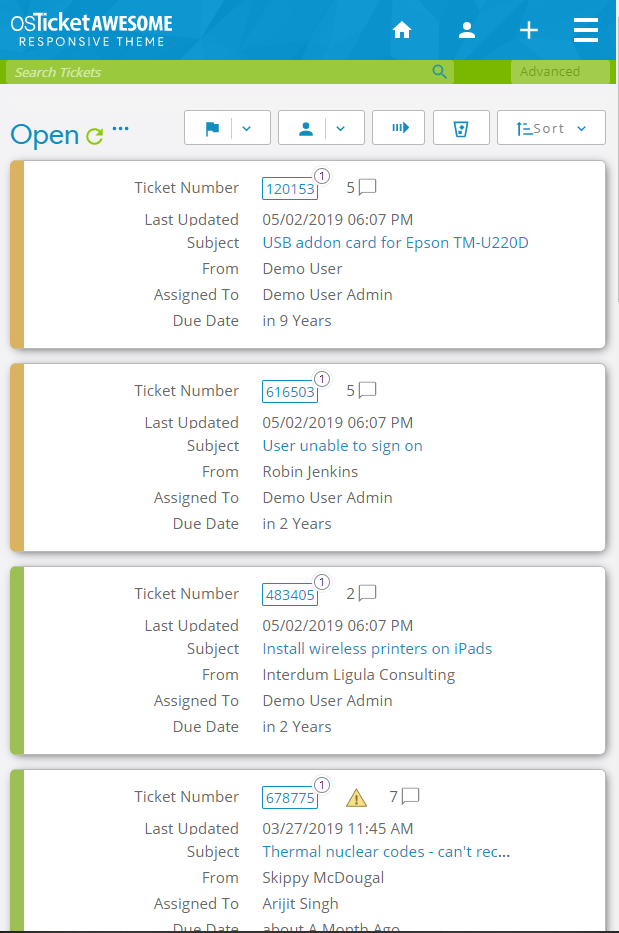Click the transfer arrow button
This screenshot has height=933, width=619.
(x=399, y=128)
